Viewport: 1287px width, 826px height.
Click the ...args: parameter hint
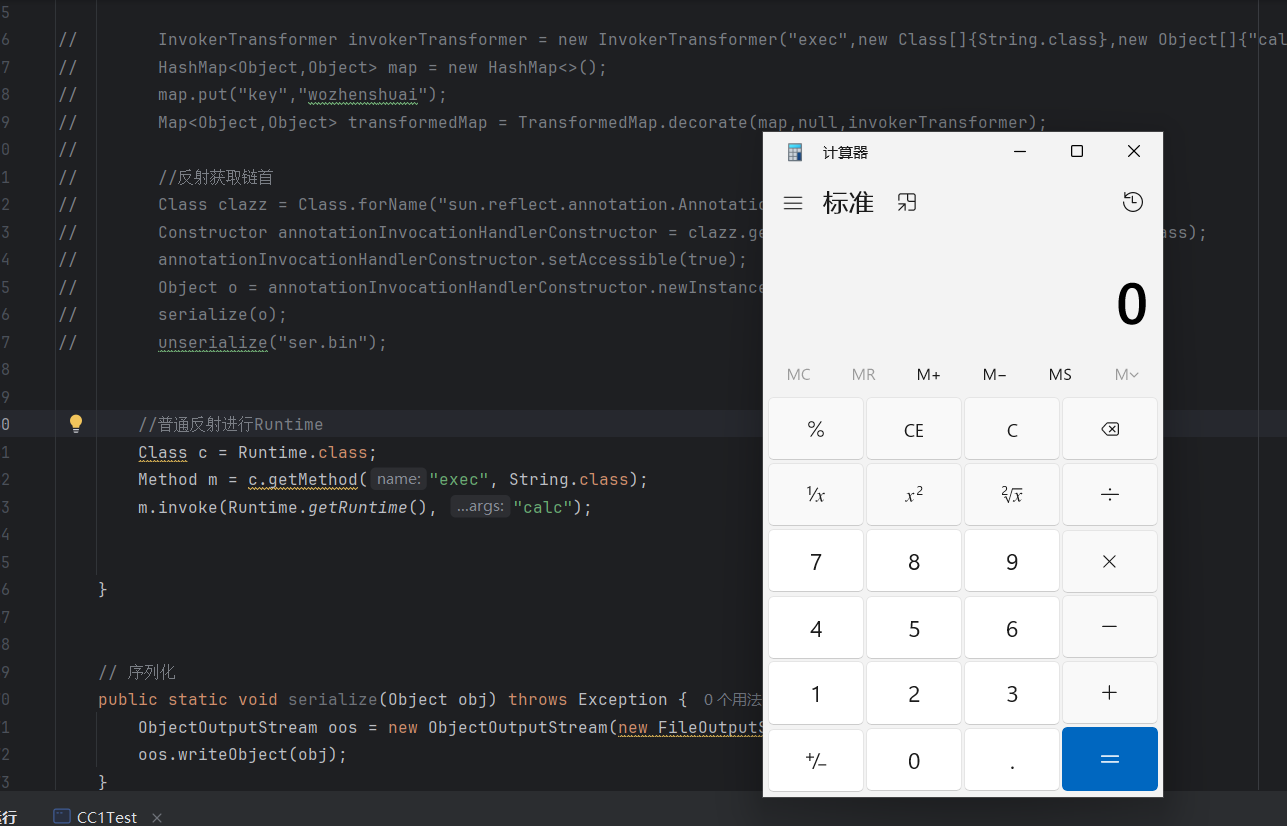(480, 507)
